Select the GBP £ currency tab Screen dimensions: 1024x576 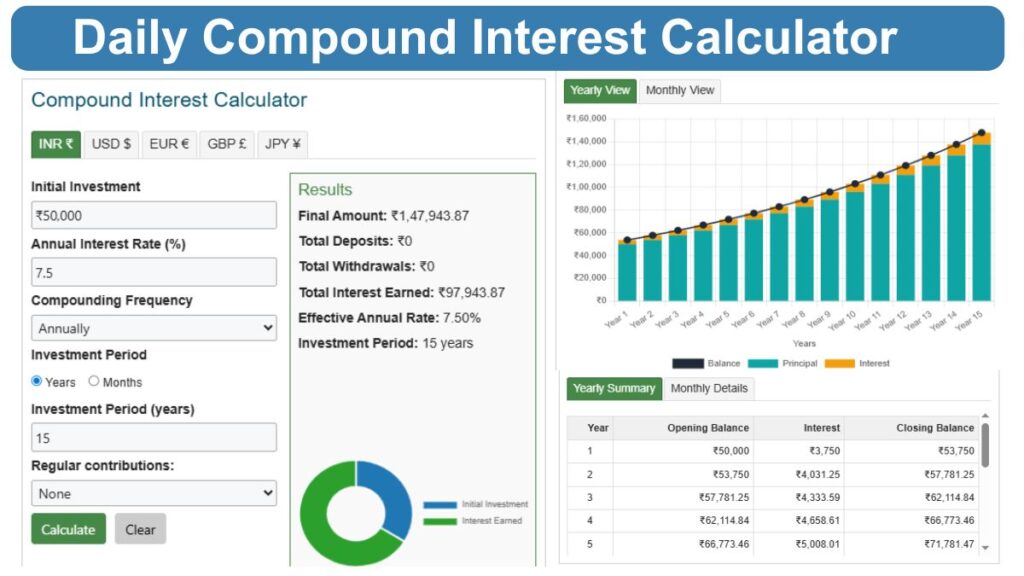pos(226,143)
